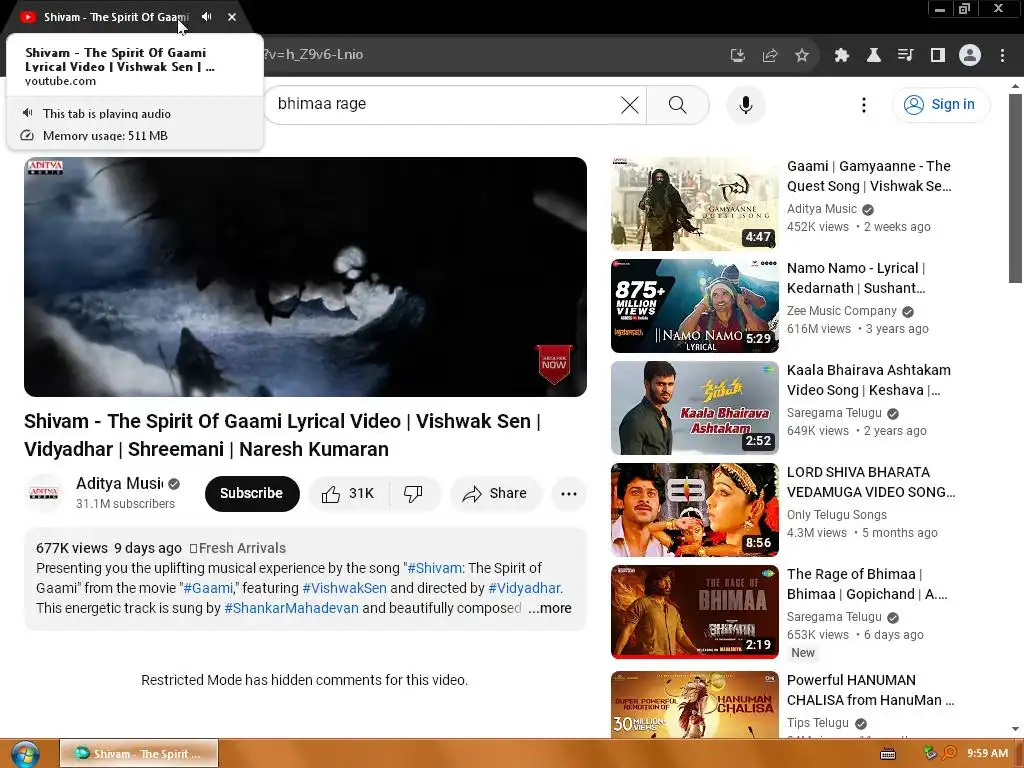The width and height of the screenshot is (1024, 768).
Task: Open Hanuman Chalisa video thumbnail
Action: [x=695, y=705]
